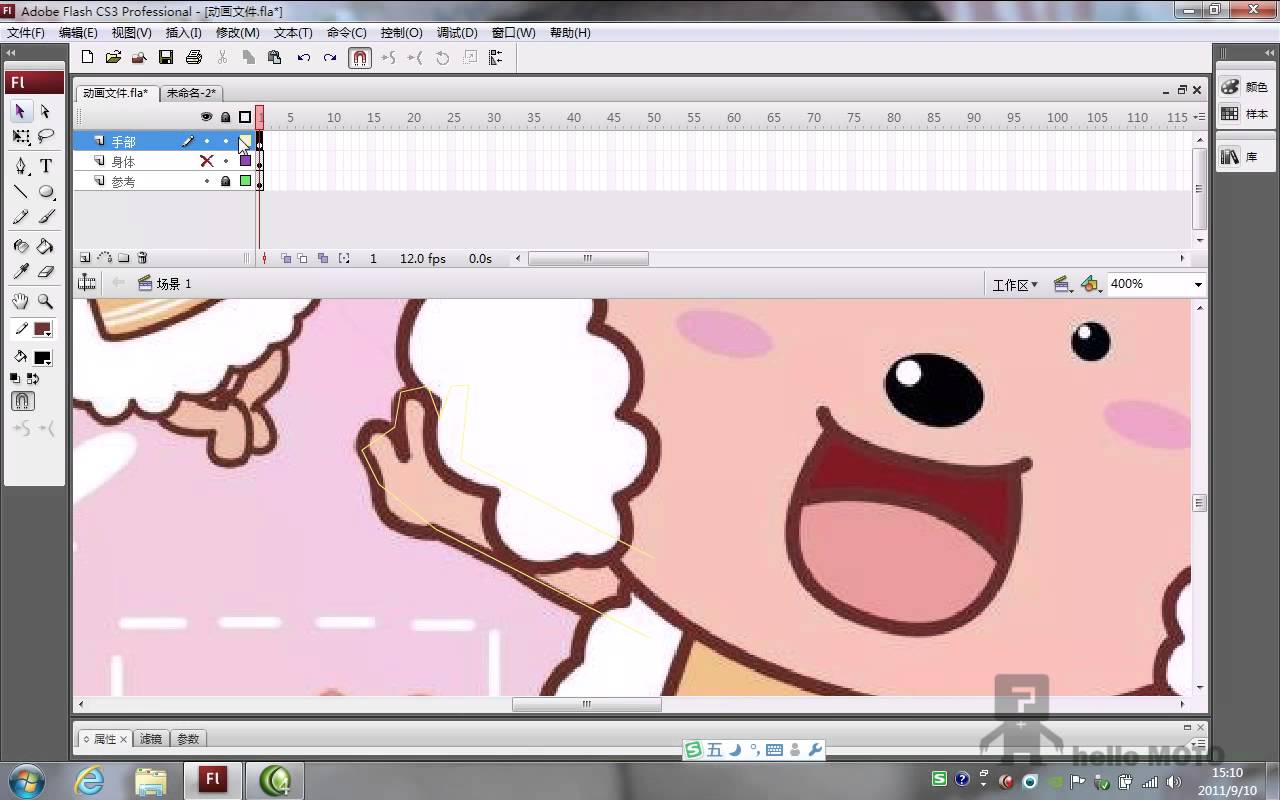
Task: Open the 滤镜 panel tab
Action: (x=150, y=739)
